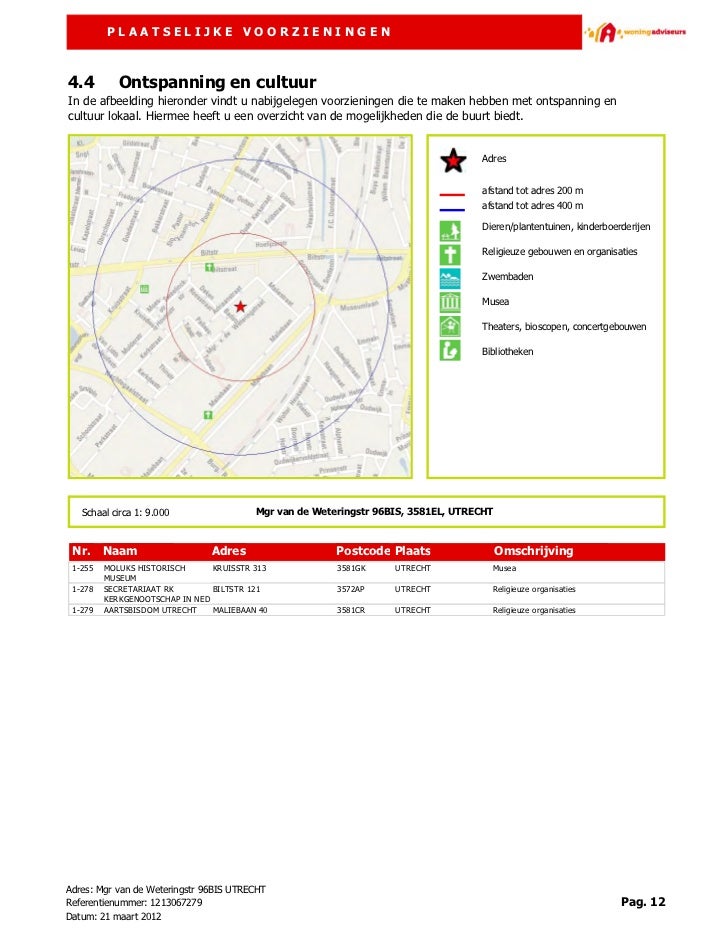Click the 'Adres' table column header

[x=228, y=551]
